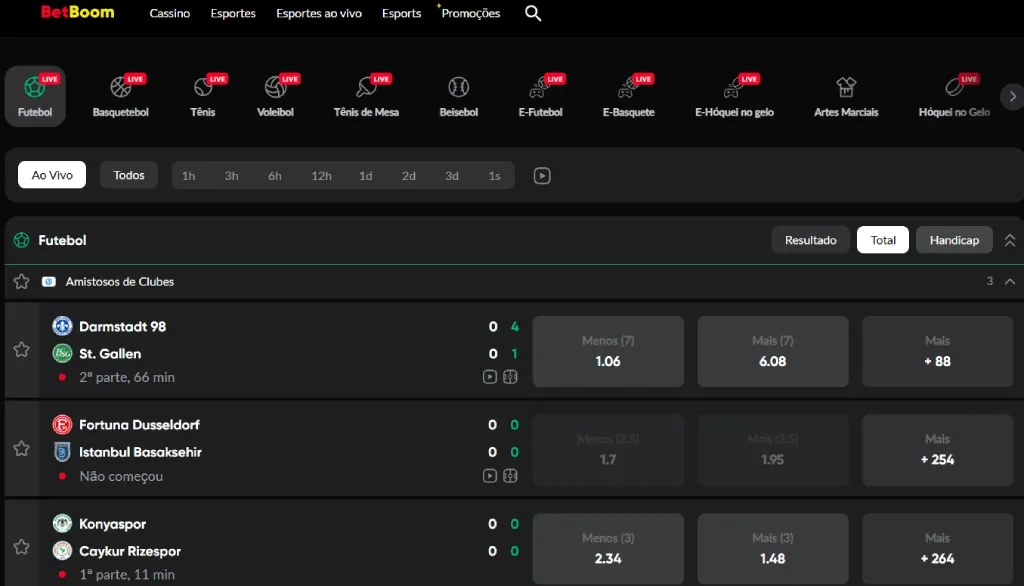Collapse the Futebol section double chevron

tap(1010, 240)
